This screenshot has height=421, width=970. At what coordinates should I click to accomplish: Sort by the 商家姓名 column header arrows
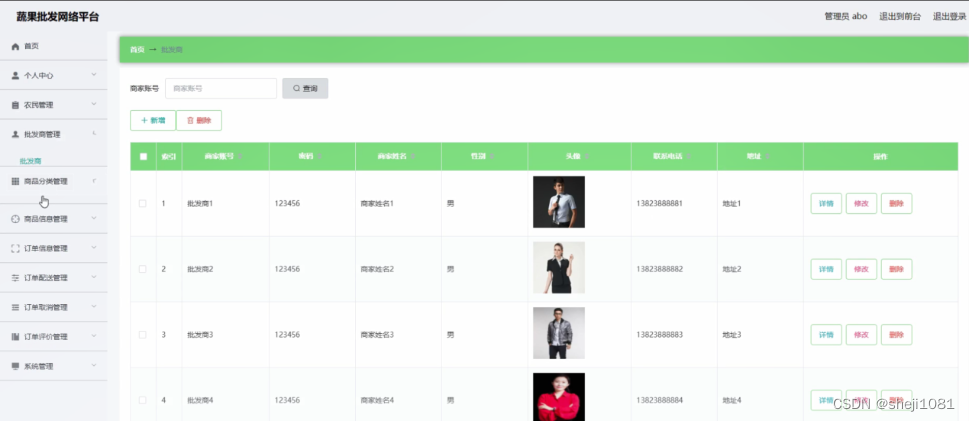413,157
